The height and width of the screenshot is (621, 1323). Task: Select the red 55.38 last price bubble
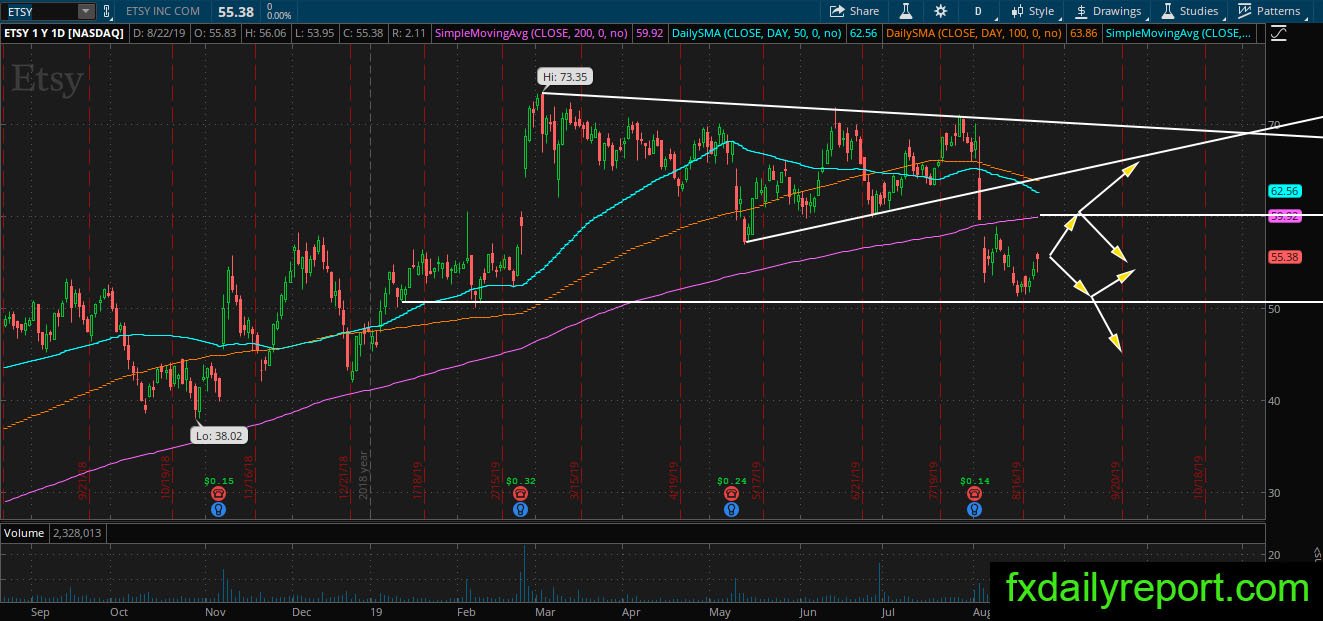point(1284,257)
